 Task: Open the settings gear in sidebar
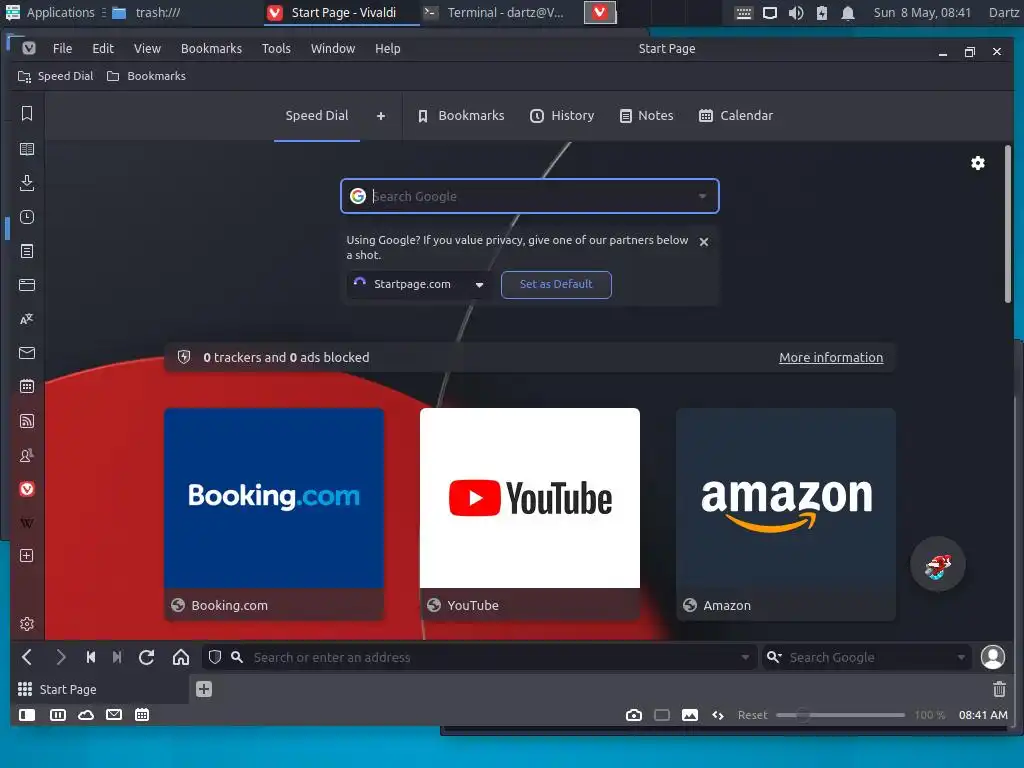pyautogui.click(x=27, y=624)
